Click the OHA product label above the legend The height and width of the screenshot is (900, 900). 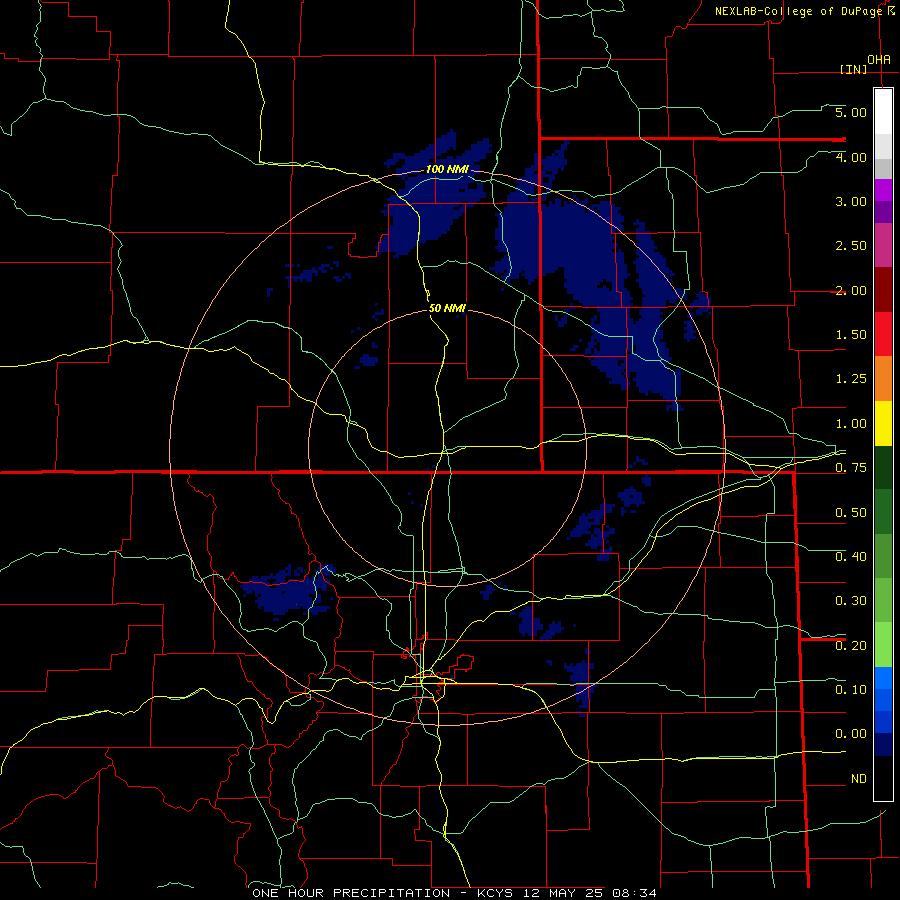(879, 60)
